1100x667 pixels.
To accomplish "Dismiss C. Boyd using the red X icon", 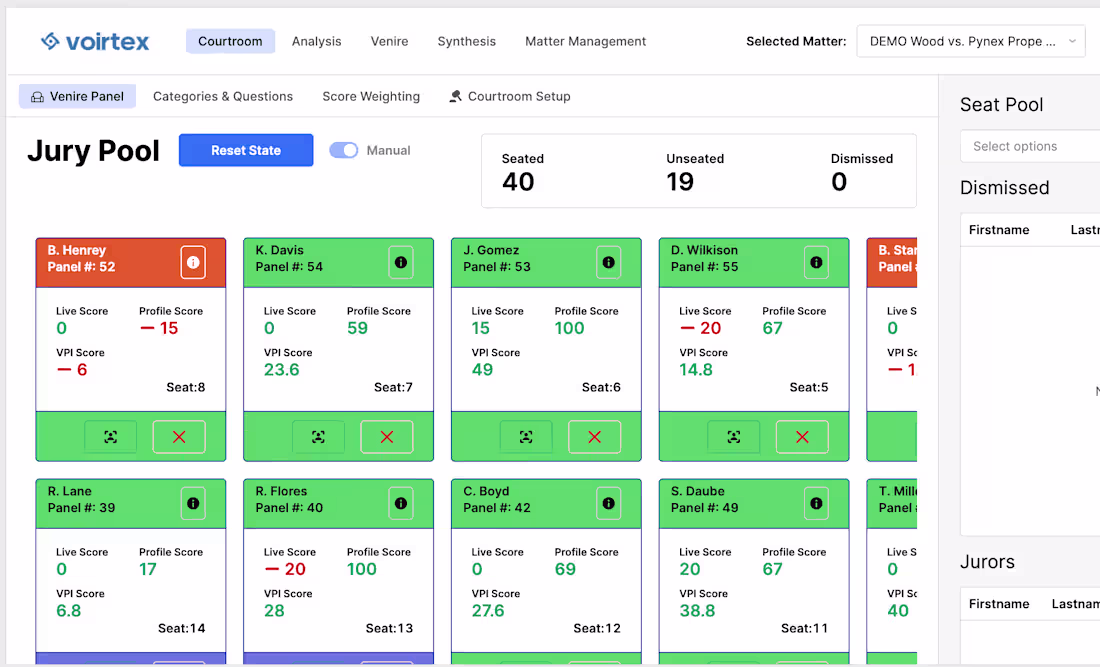I will [x=594, y=665].
